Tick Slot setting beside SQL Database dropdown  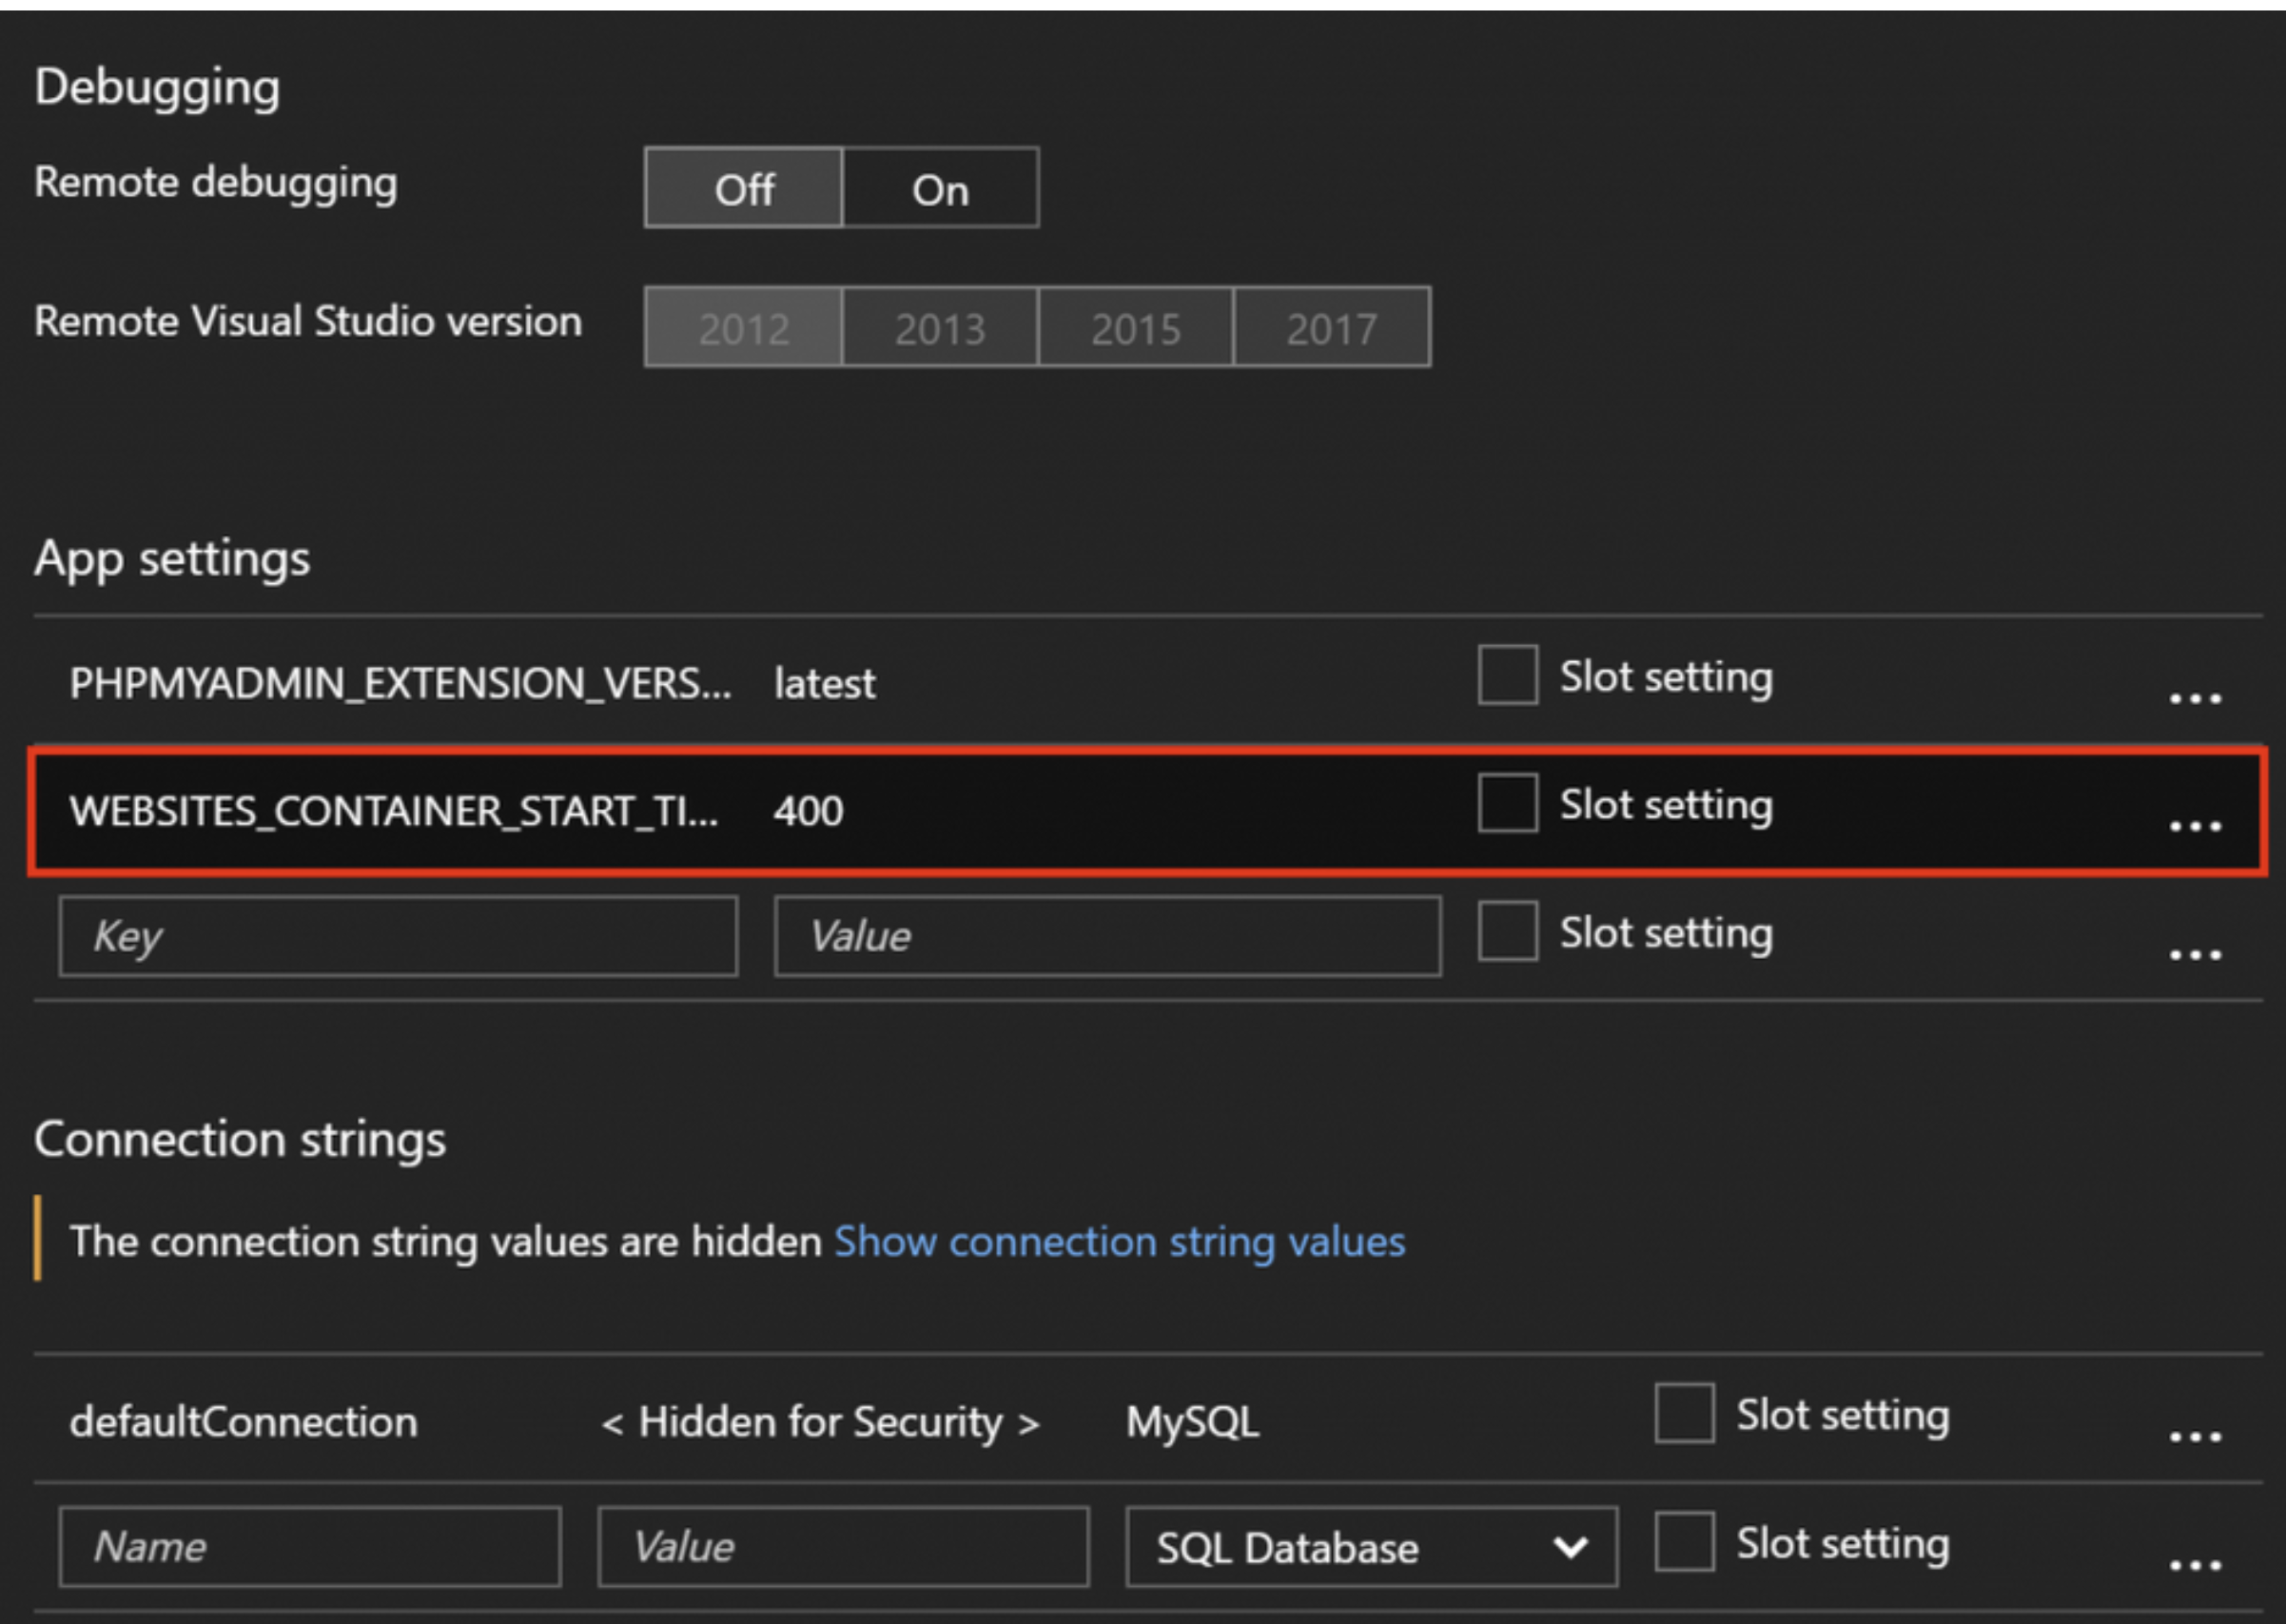pos(1684,1542)
